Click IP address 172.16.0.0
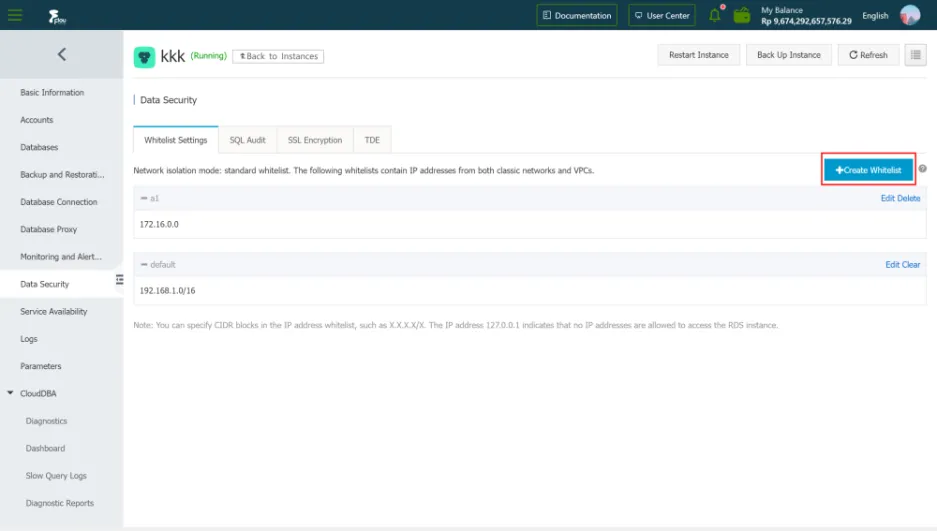This screenshot has width=937, height=531. (159, 225)
